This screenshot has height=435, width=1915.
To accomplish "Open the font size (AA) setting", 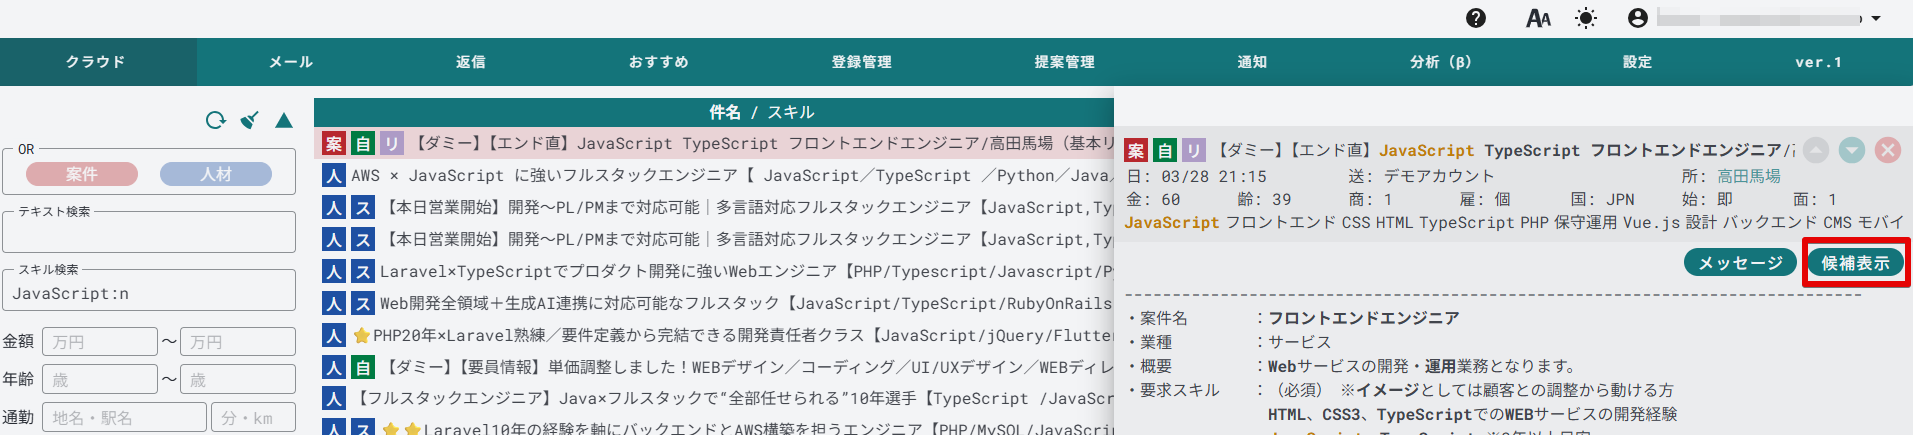I will coord(1538,18).
